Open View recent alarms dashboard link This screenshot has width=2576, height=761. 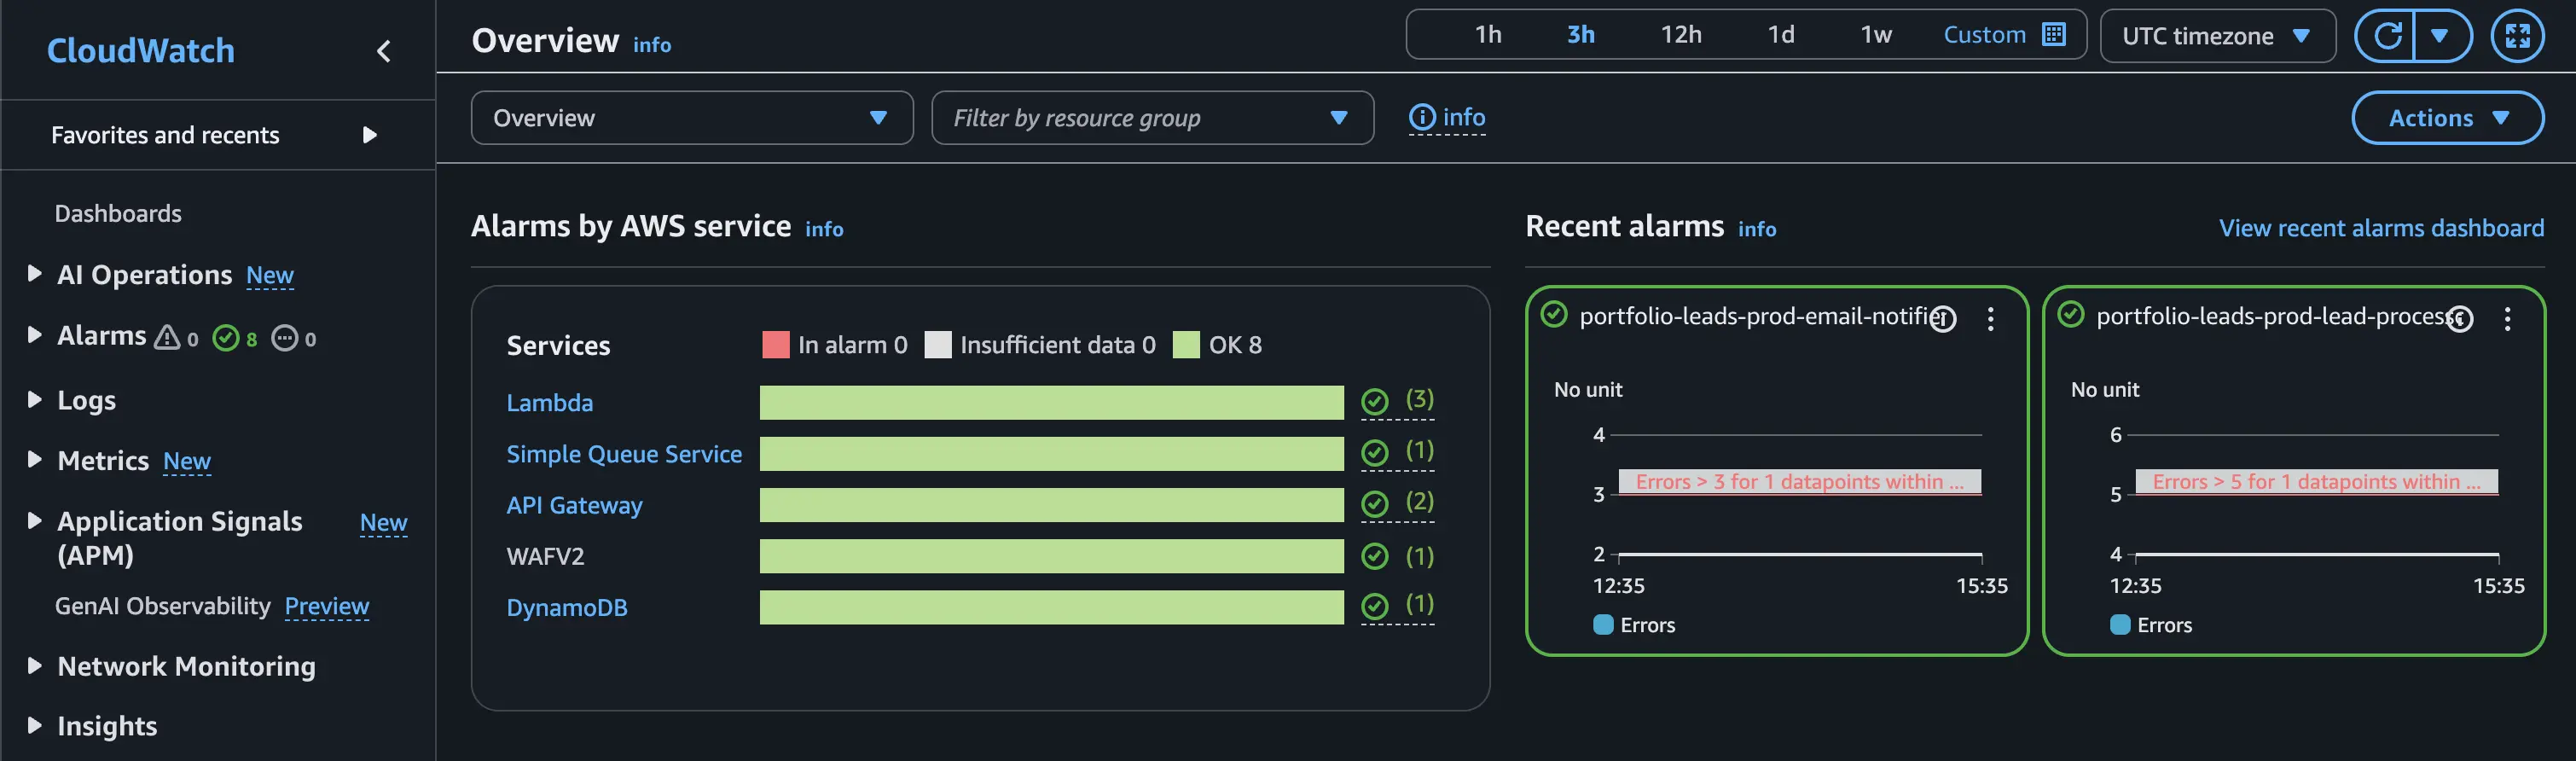(x=2380, y=228)
